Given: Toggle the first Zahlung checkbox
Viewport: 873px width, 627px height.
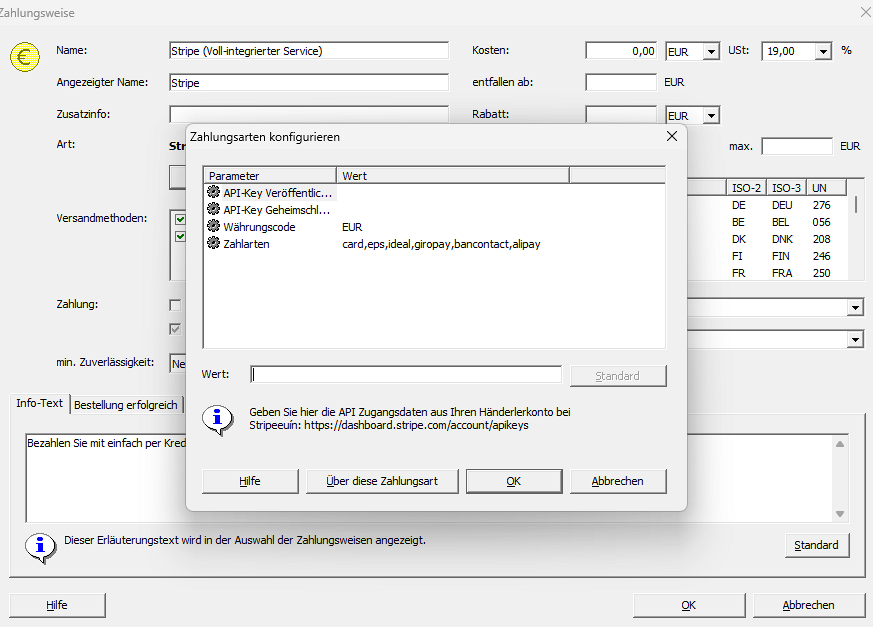Looking at the screenshot, I should pos(175,305).
